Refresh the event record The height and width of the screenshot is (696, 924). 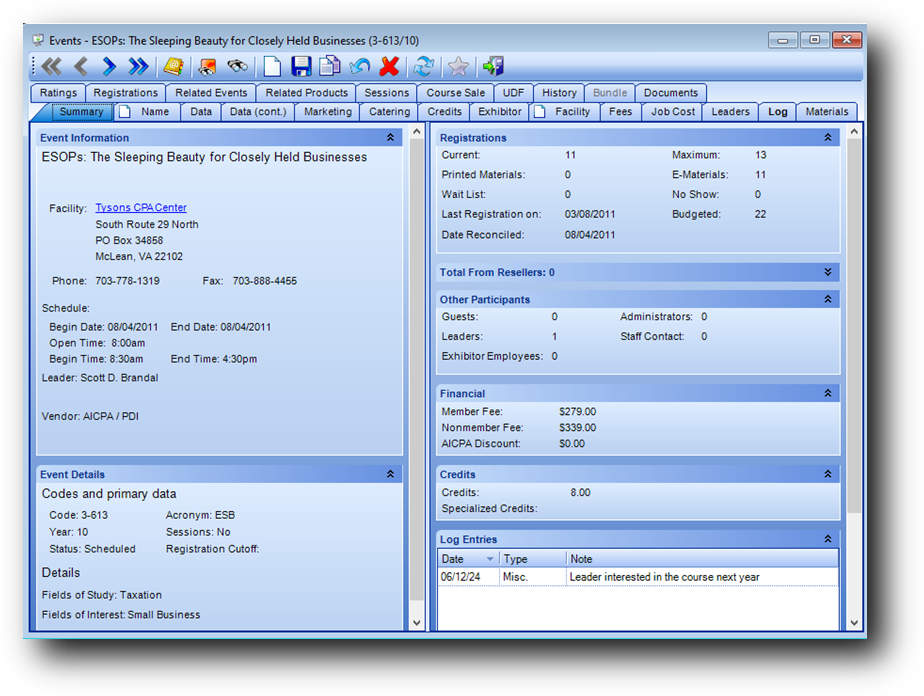click(x=424, y=67)
